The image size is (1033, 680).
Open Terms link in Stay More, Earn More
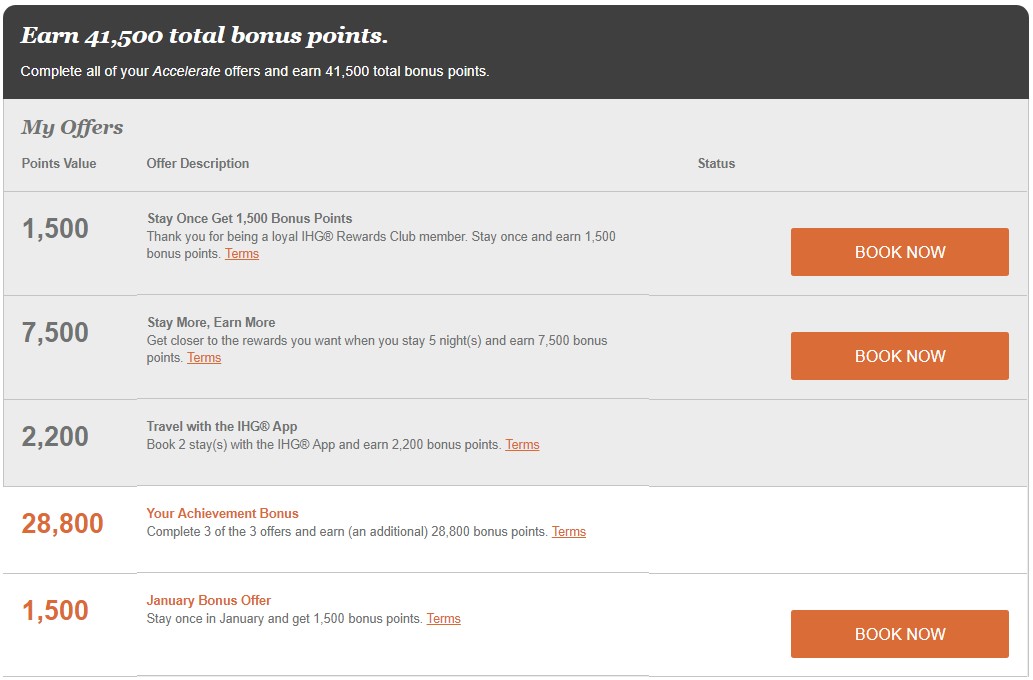click(204, 358)
